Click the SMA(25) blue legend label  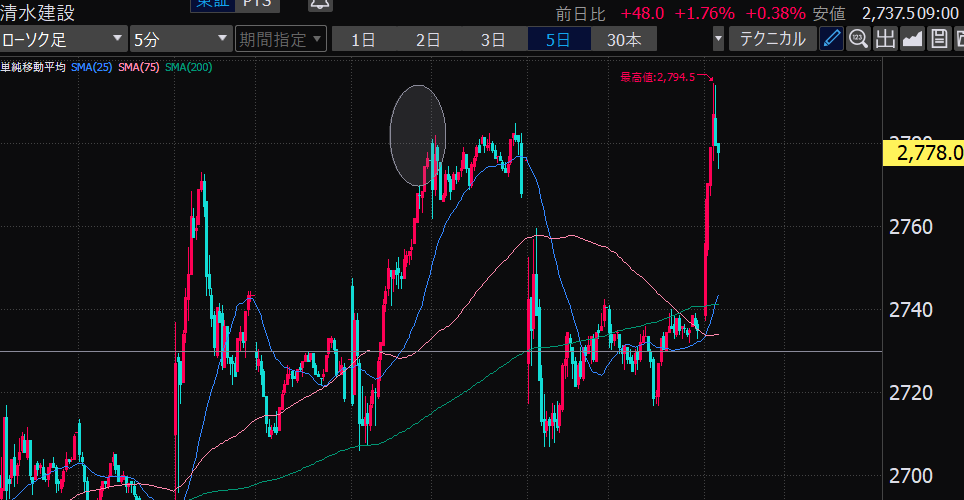pyautogui.click(x=92, y=67)
